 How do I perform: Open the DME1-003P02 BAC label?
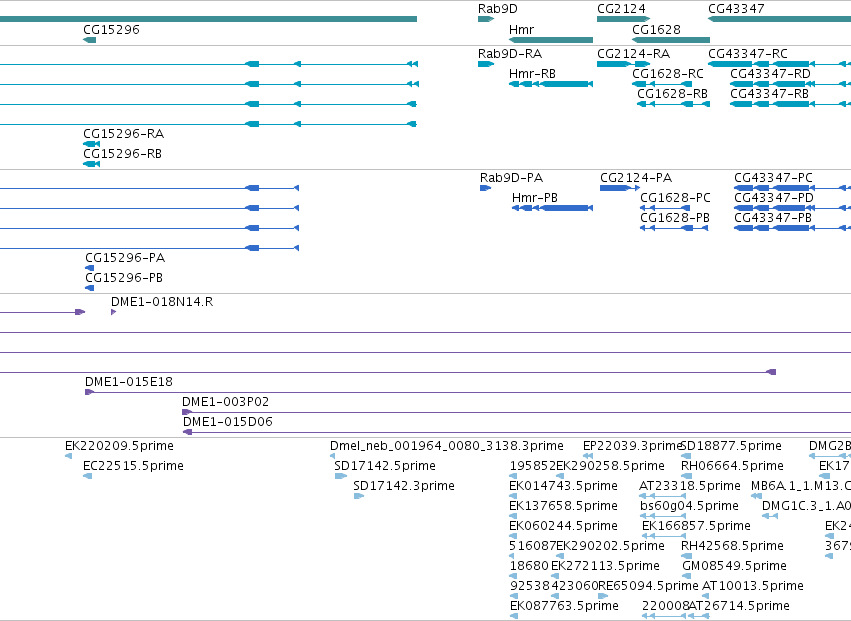click(225, 402)
